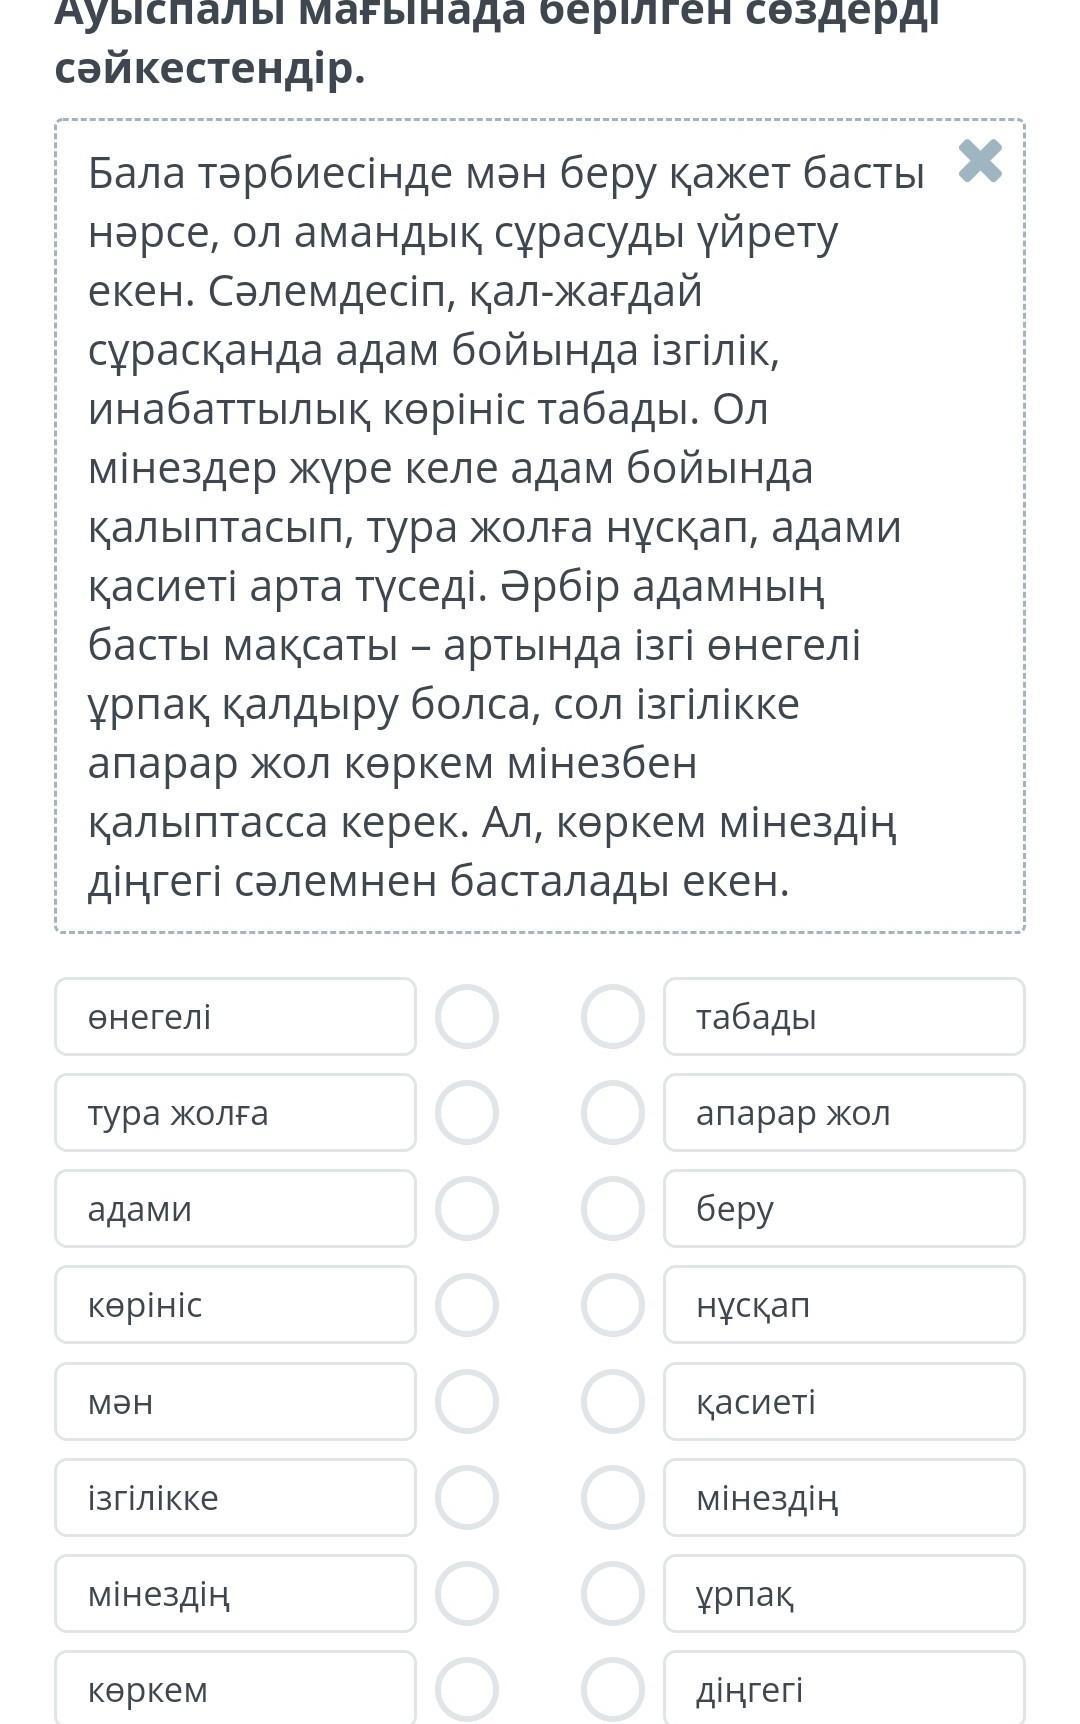
Task: Click the connector circle next to көрініс
Action: 467,1305
